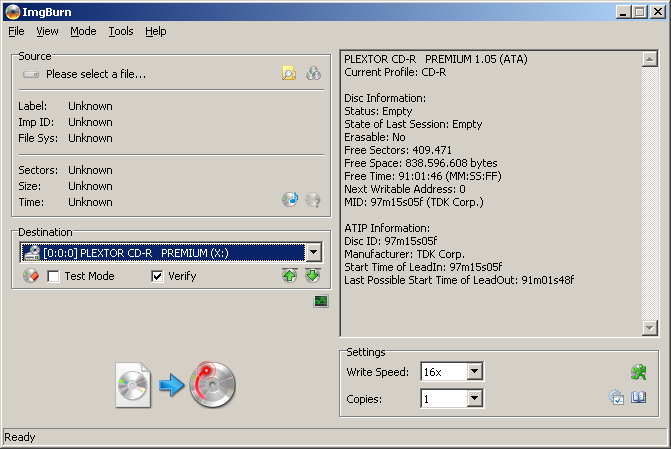The image size is (671, 449).
Task: Uncheck the Verify checkbox
Action: tap(157, 277)
